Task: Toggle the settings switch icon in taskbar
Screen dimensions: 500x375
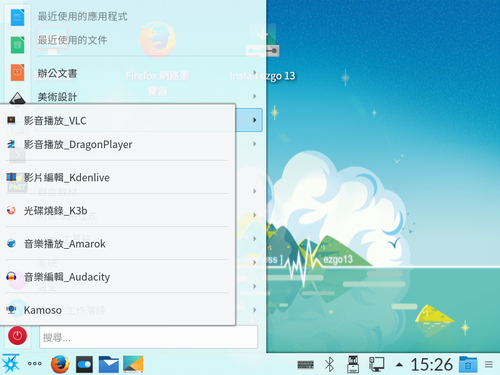Action: pyautogui.click(x=84, y=364)
